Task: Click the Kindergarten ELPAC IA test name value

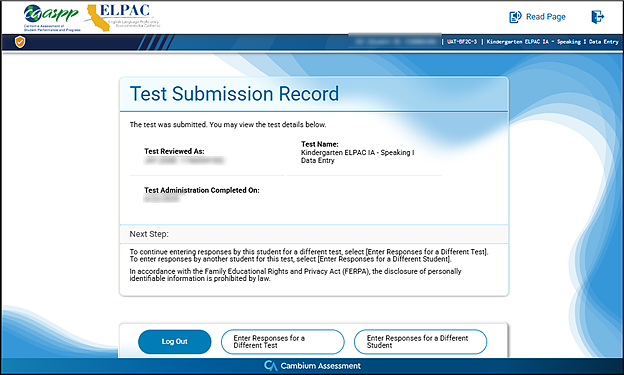Action: point(357,156)
